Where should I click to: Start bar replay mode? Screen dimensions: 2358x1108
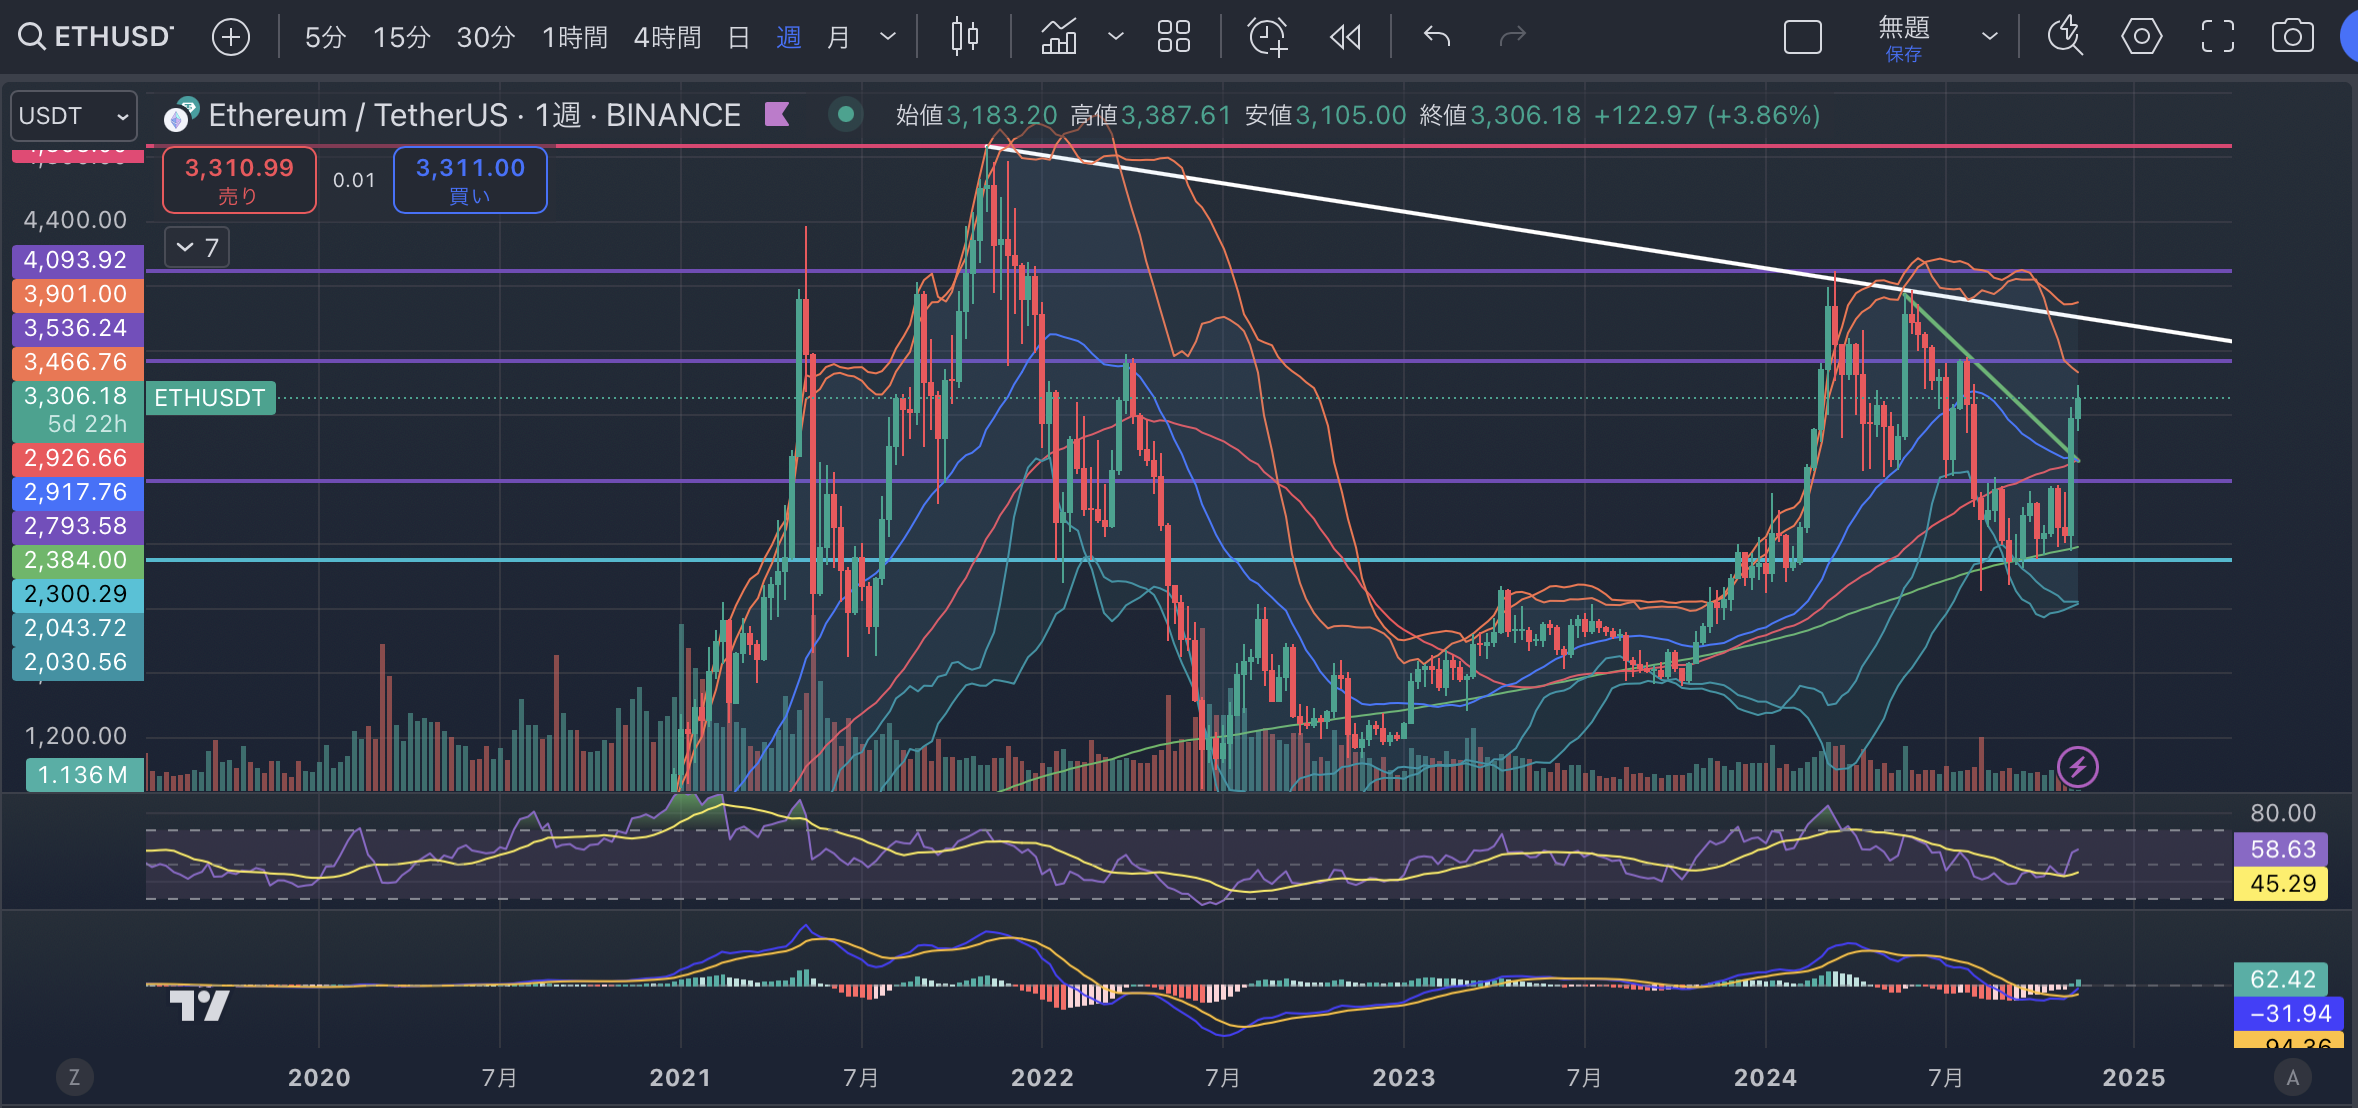(1346, 37)
